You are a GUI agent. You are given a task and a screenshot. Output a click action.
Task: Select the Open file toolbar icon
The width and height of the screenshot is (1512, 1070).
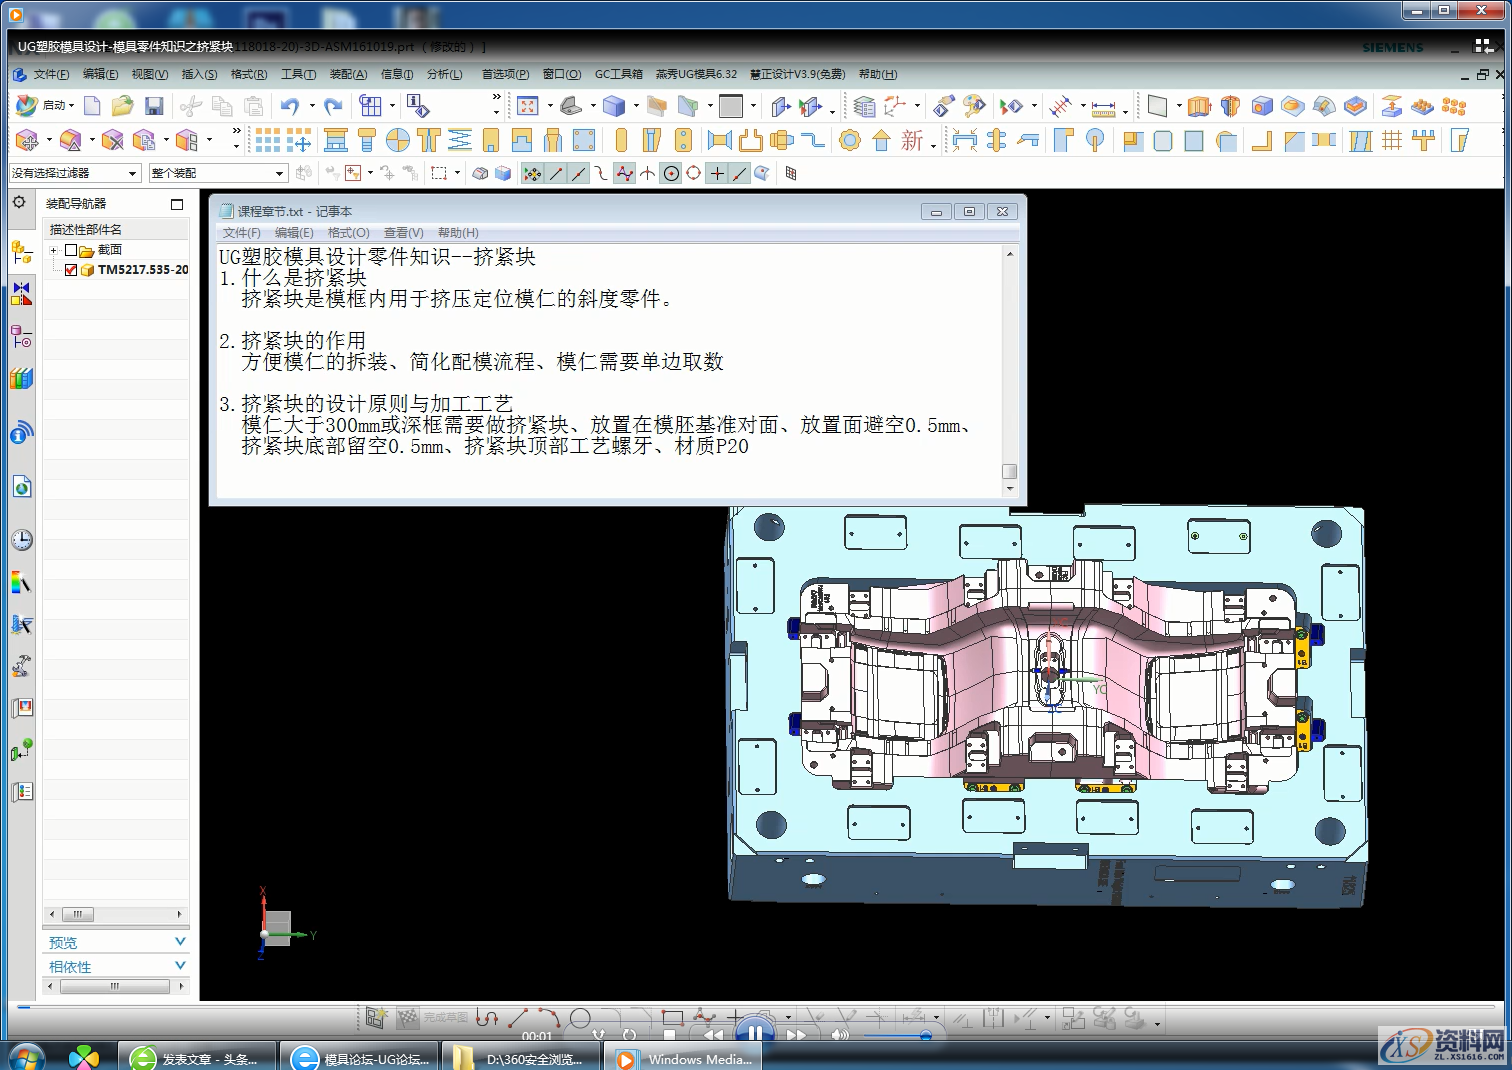(122, 105)
